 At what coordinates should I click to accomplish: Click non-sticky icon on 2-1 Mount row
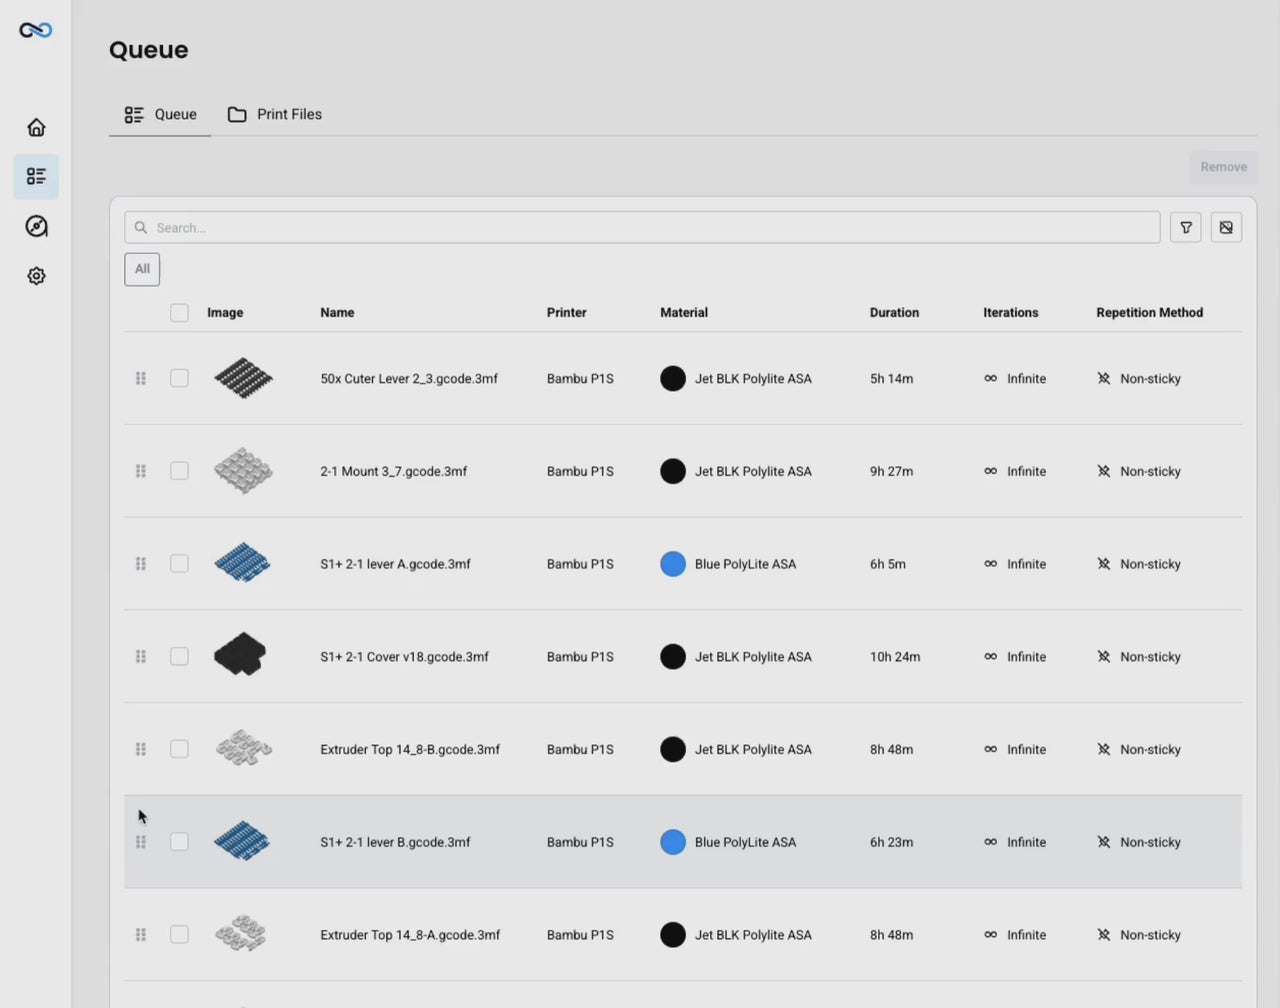coord(1104,471)
